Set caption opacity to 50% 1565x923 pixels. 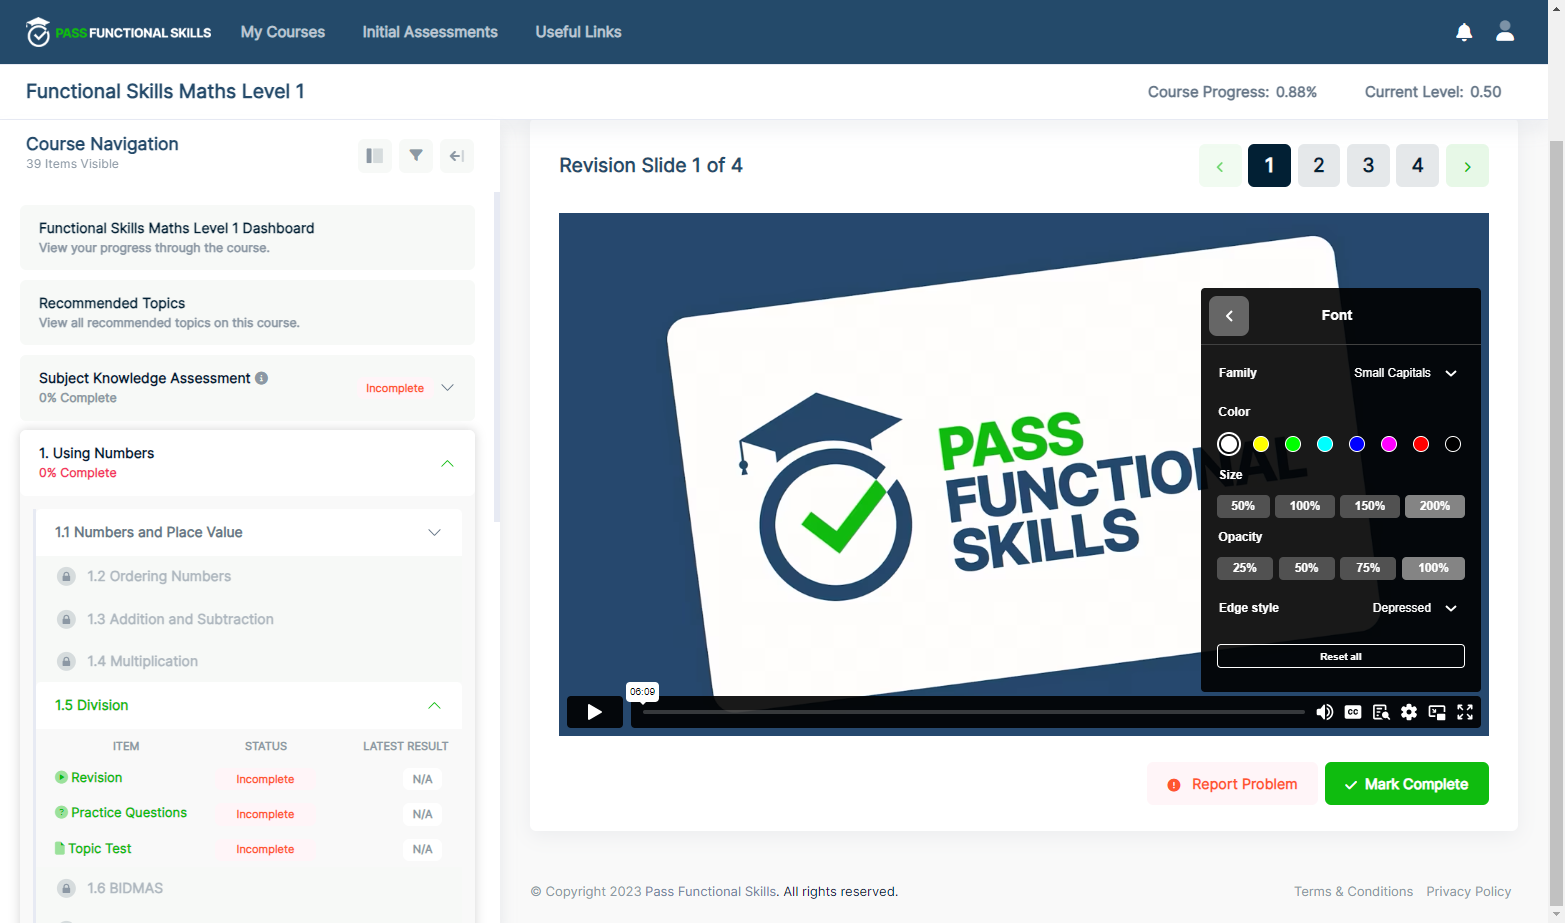[x=1307, y=568]
